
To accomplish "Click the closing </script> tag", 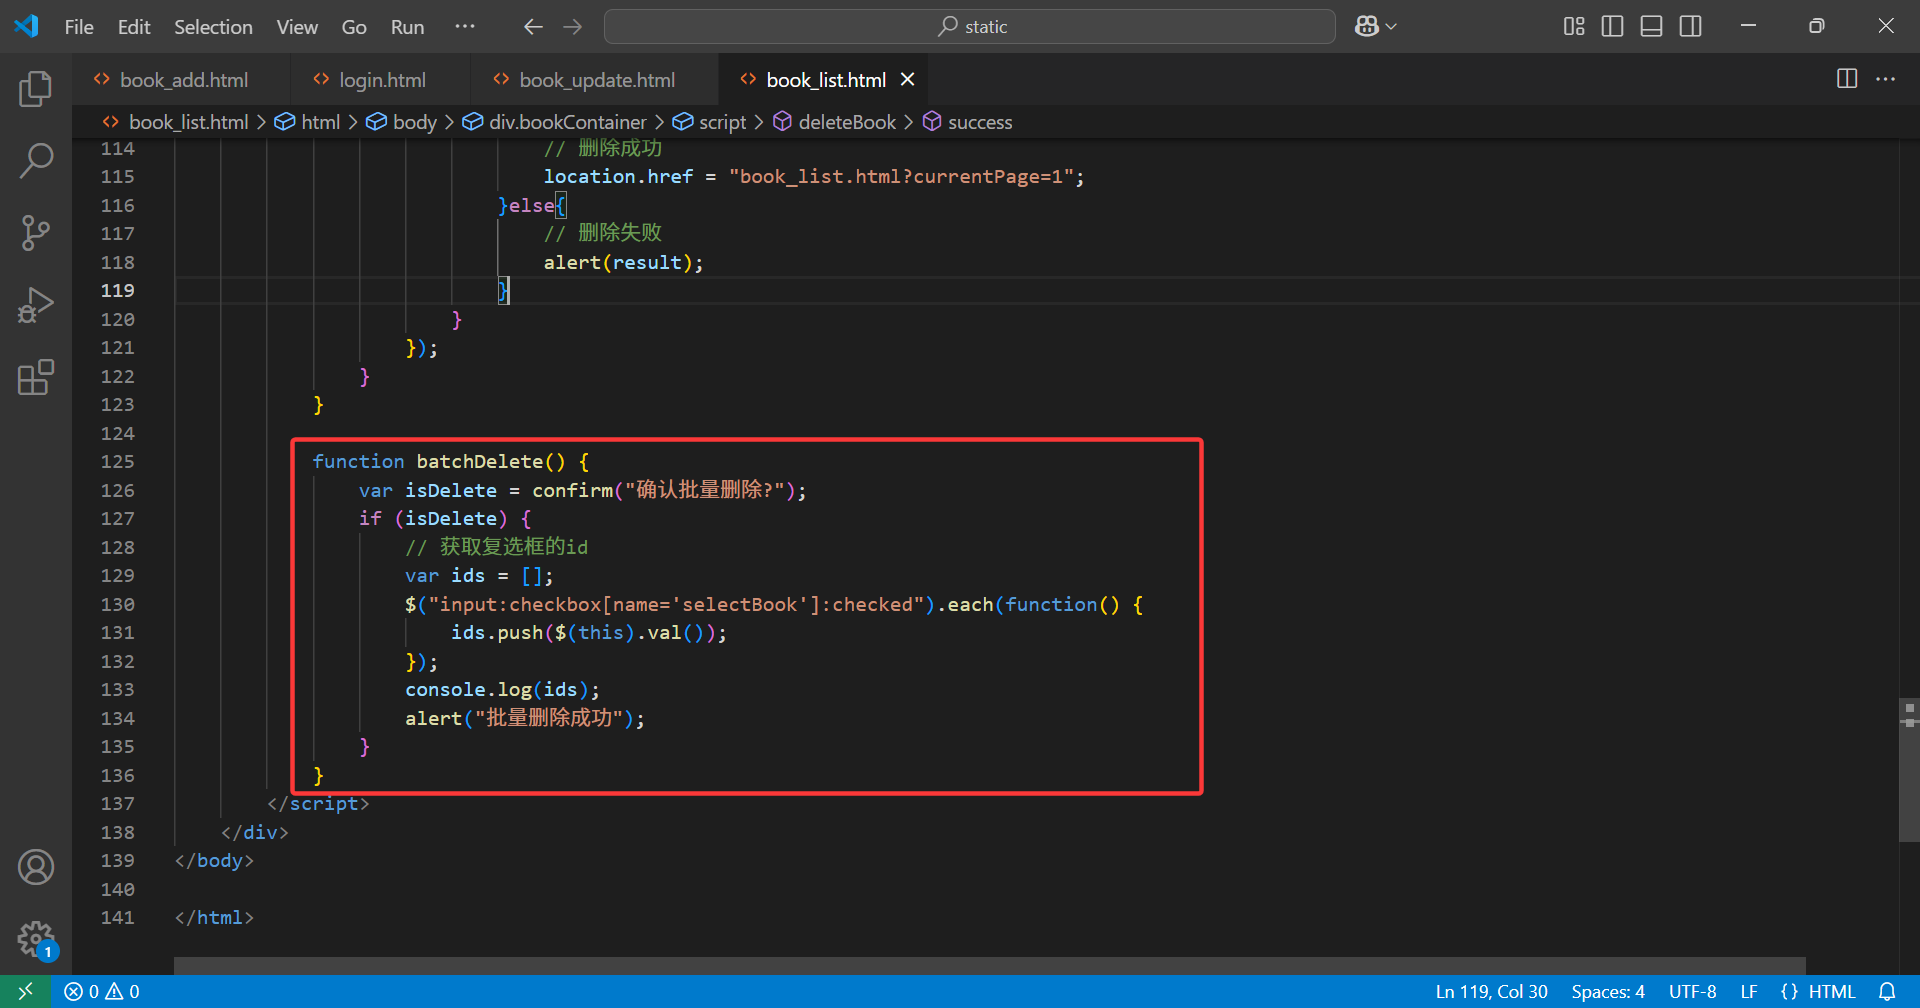I will pyautogui.click(x=318, y=803).
